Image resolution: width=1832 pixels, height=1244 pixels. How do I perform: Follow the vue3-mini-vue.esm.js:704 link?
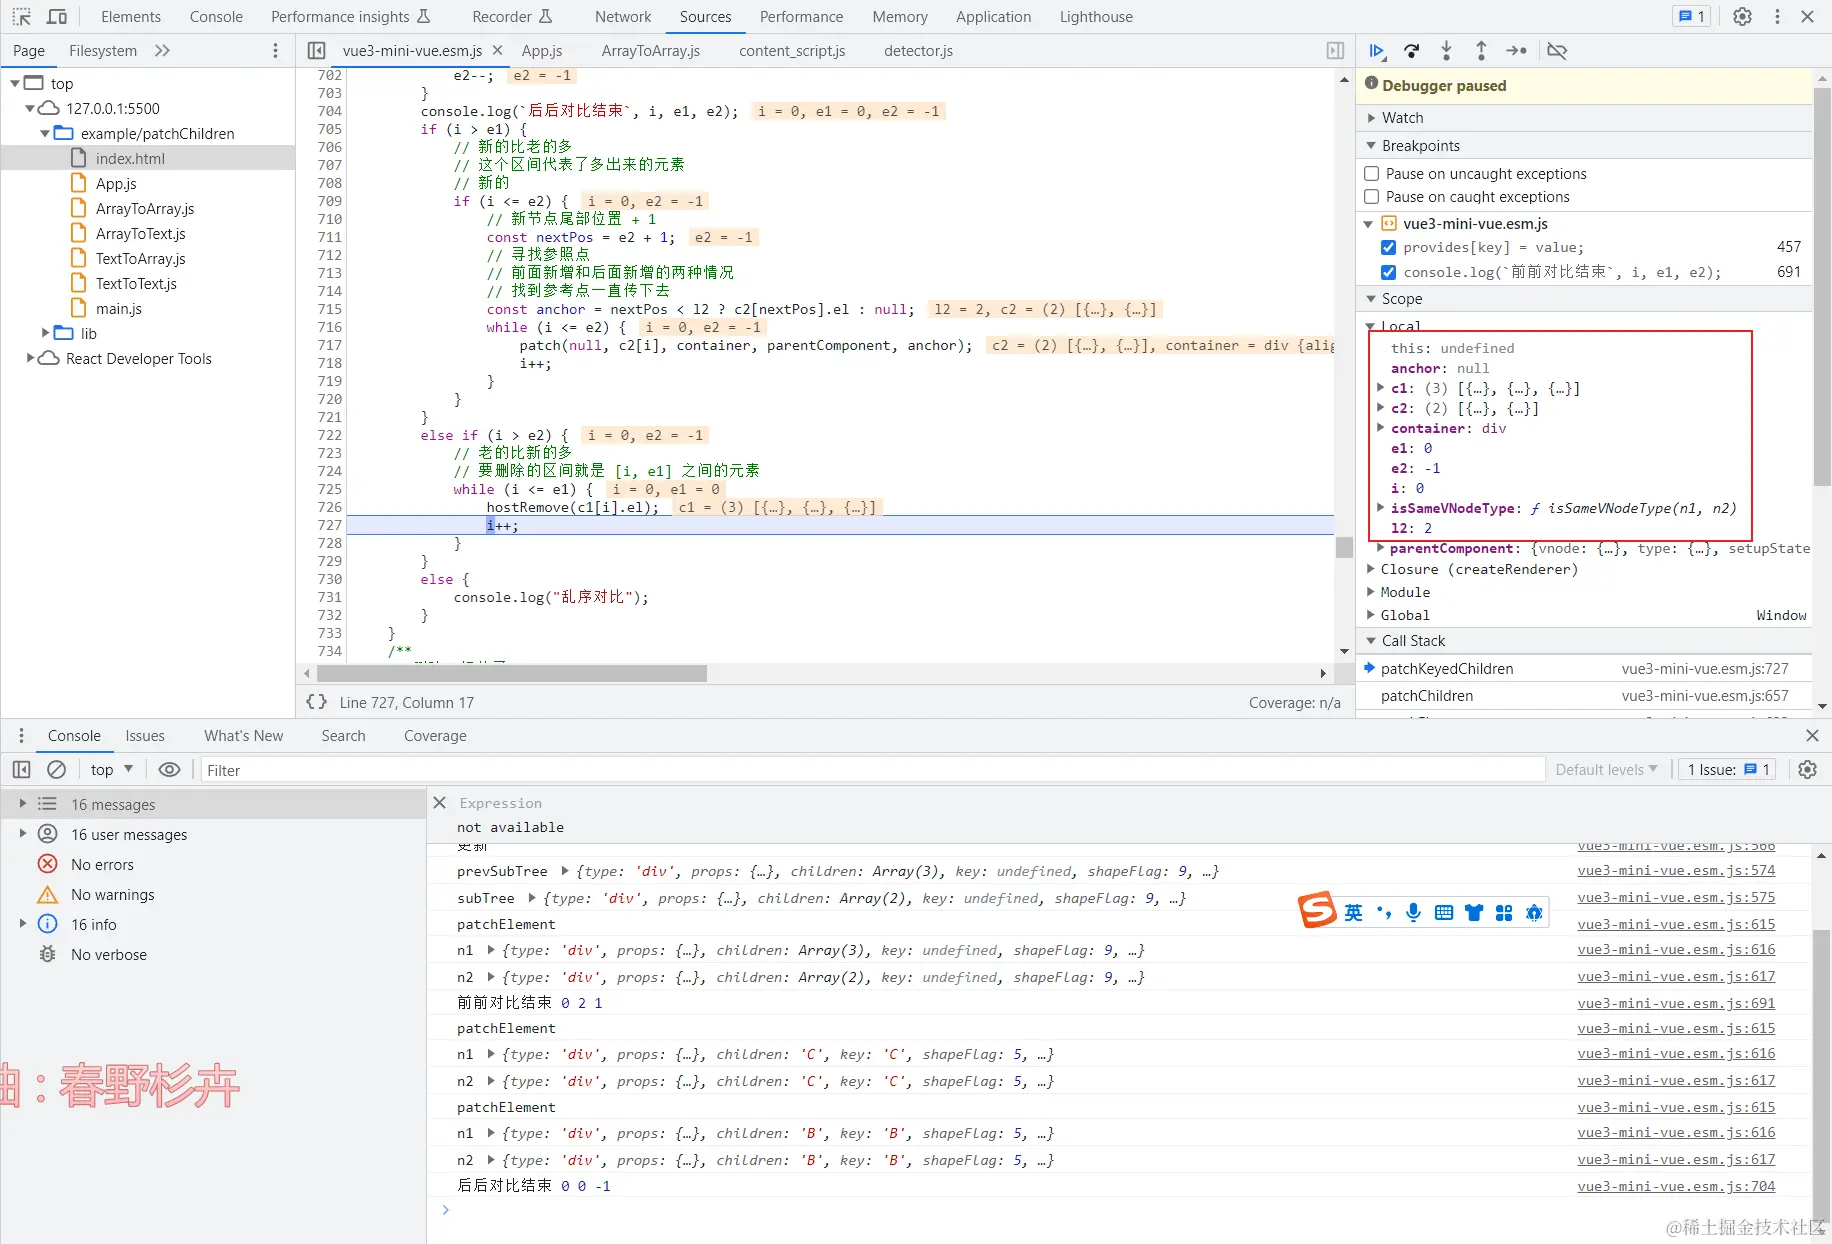pos(1676,1186)
